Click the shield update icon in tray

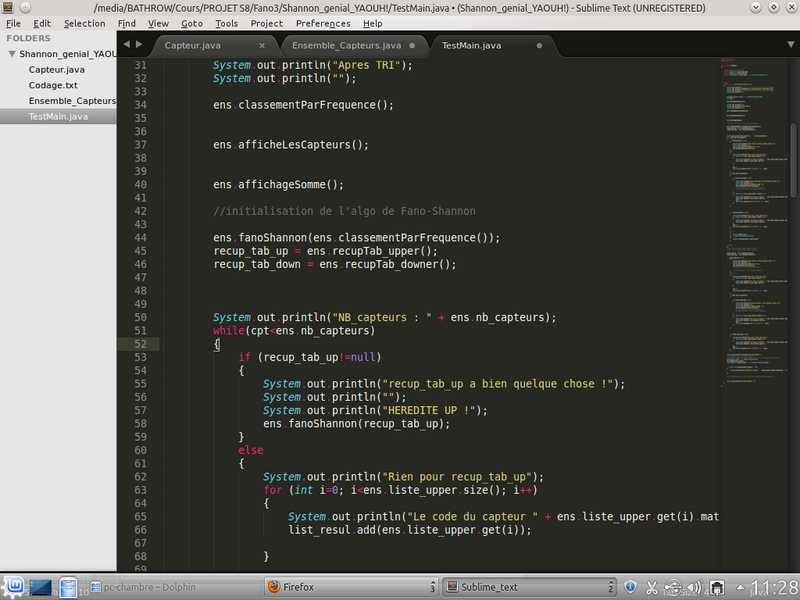(631, 587)
